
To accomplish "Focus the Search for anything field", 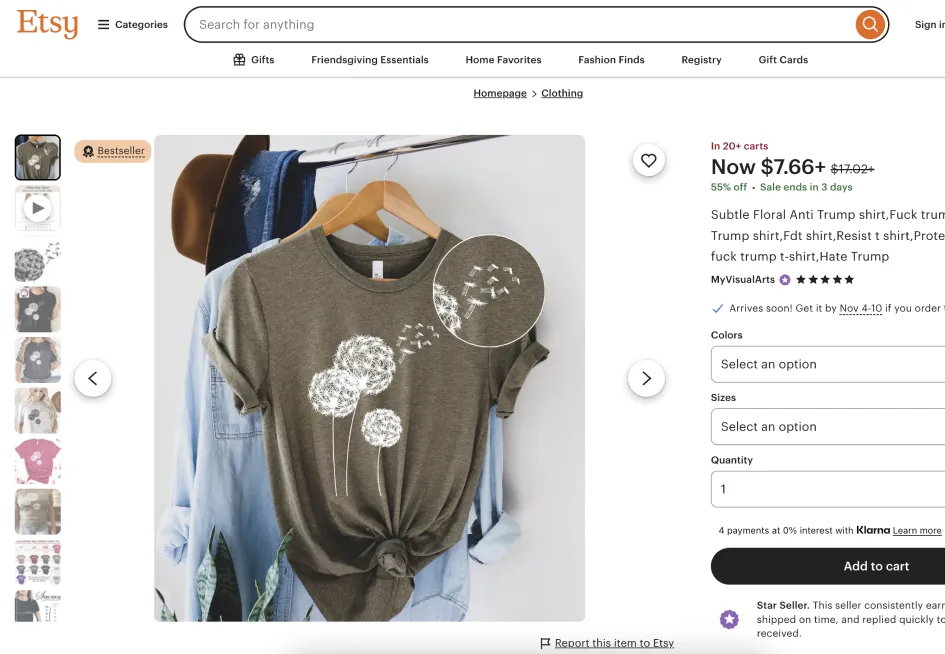I will 520,24.
